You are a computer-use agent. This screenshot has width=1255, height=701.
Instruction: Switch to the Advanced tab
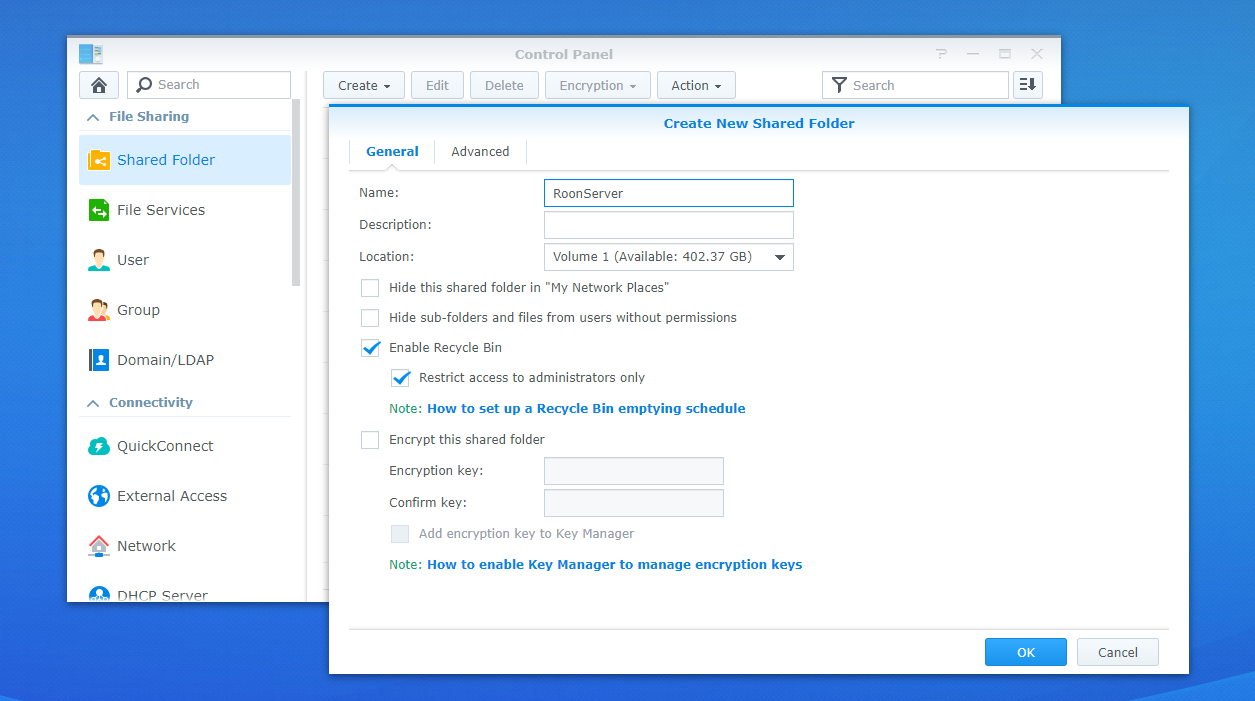(480, 152)
